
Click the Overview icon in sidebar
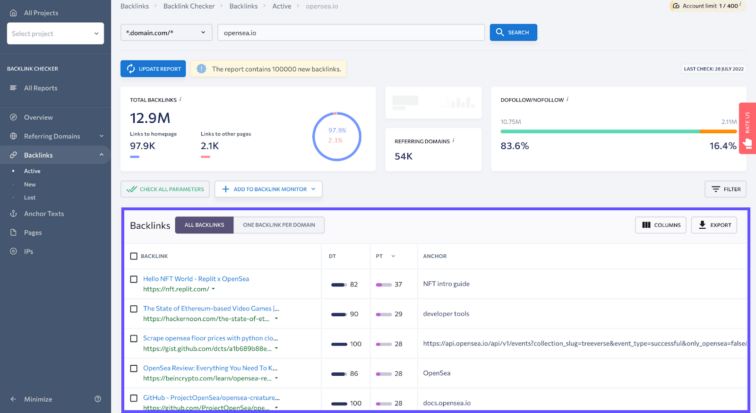[x=13, y=117]
